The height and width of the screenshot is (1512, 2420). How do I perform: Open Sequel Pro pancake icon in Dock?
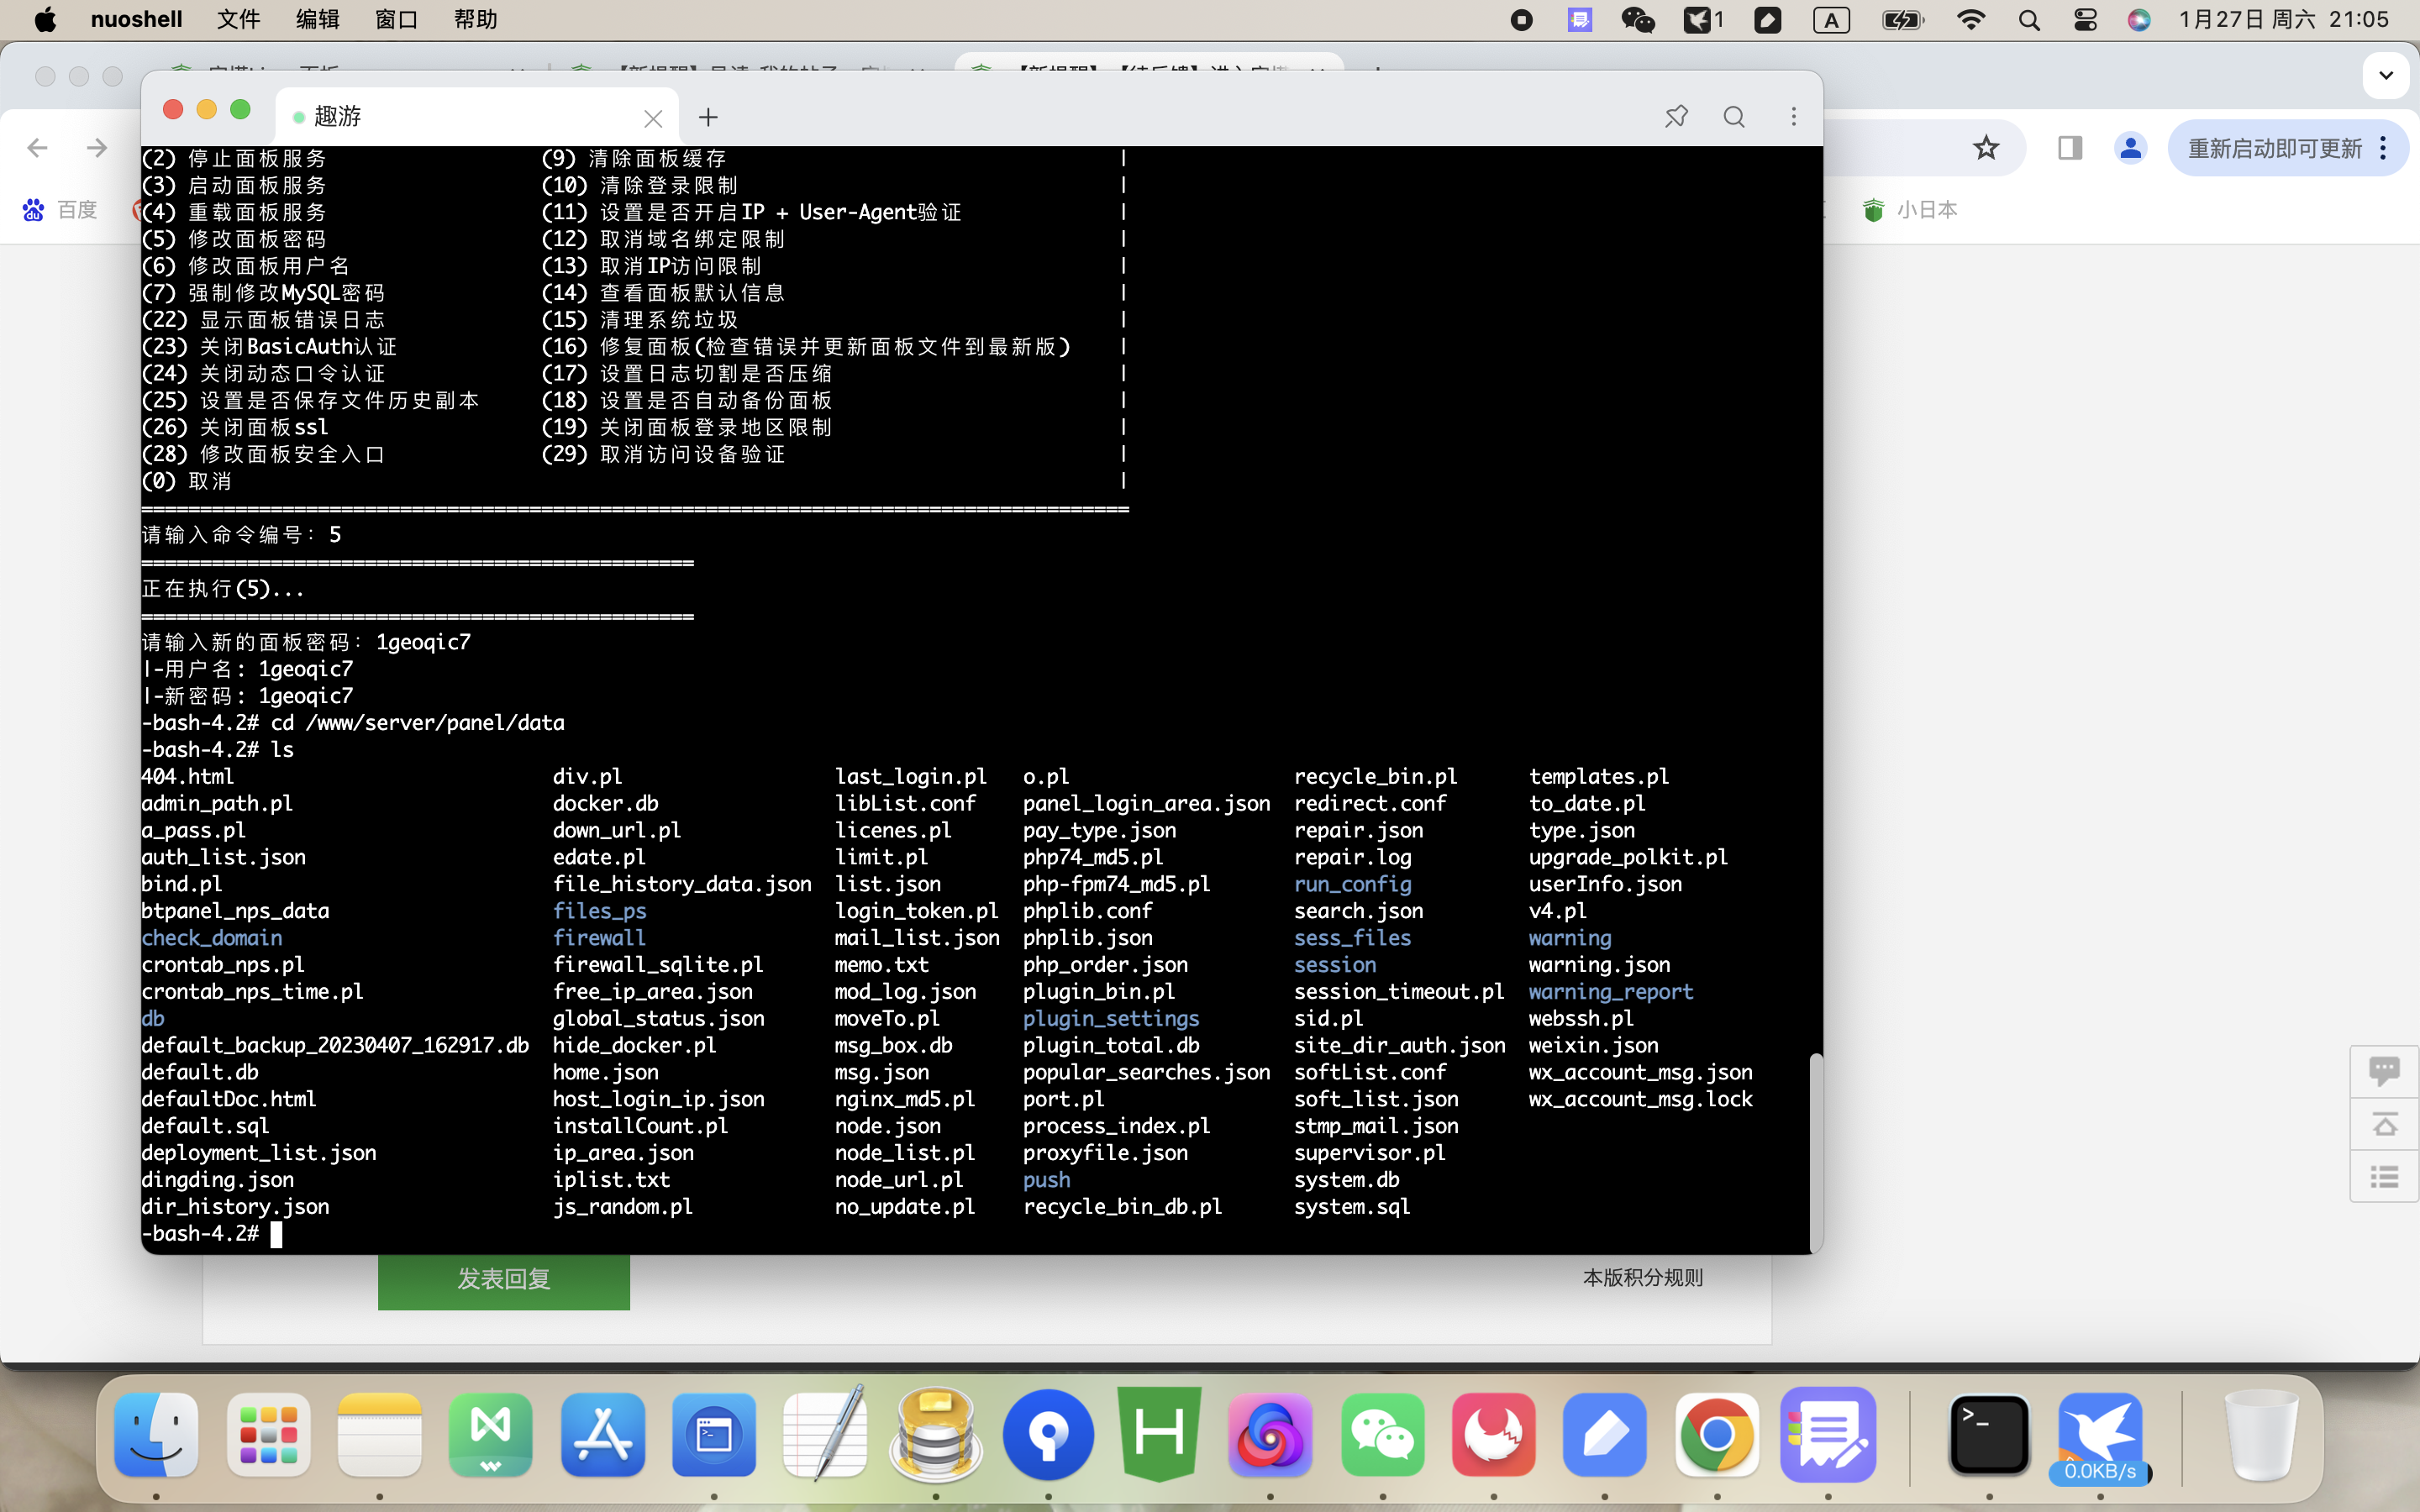point(936,1435)
